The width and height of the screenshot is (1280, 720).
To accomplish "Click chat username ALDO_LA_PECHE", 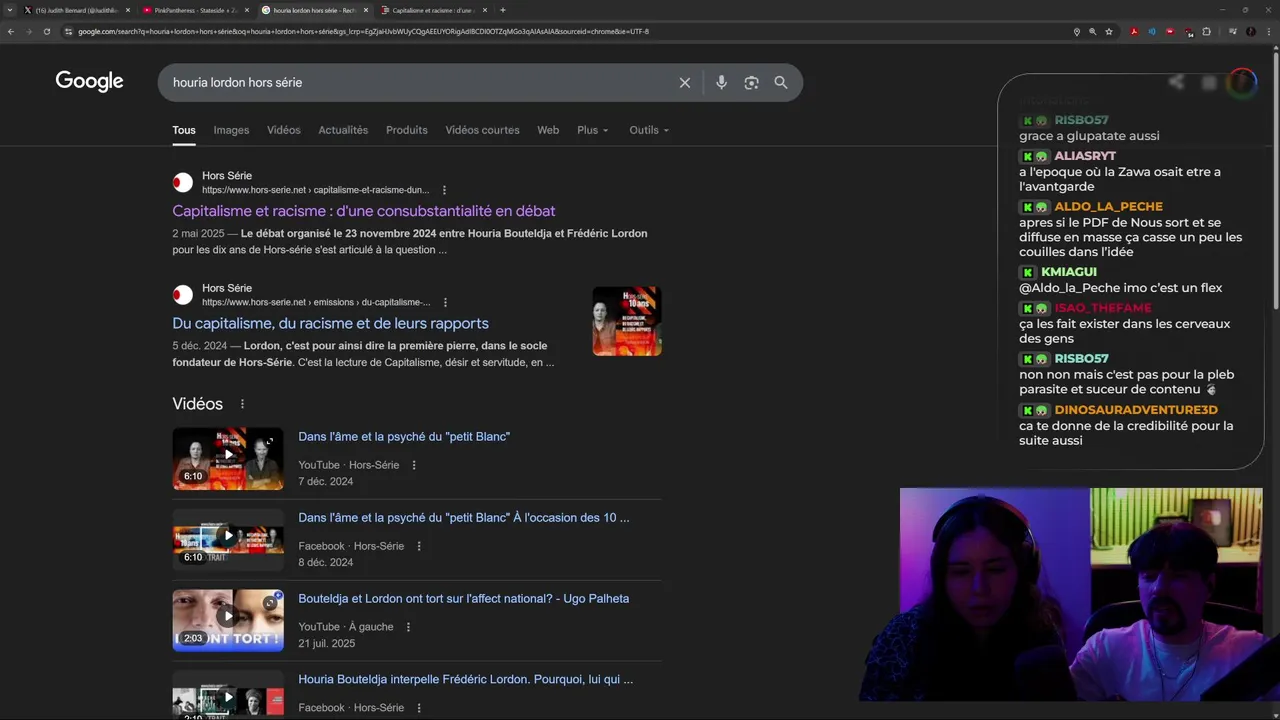I will click(1108, 207).
